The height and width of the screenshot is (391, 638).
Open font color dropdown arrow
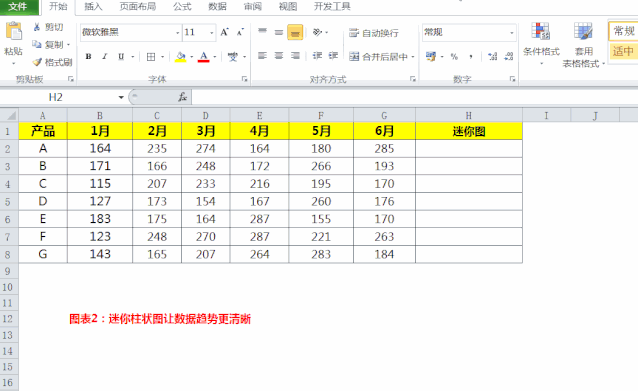(214, 57)
